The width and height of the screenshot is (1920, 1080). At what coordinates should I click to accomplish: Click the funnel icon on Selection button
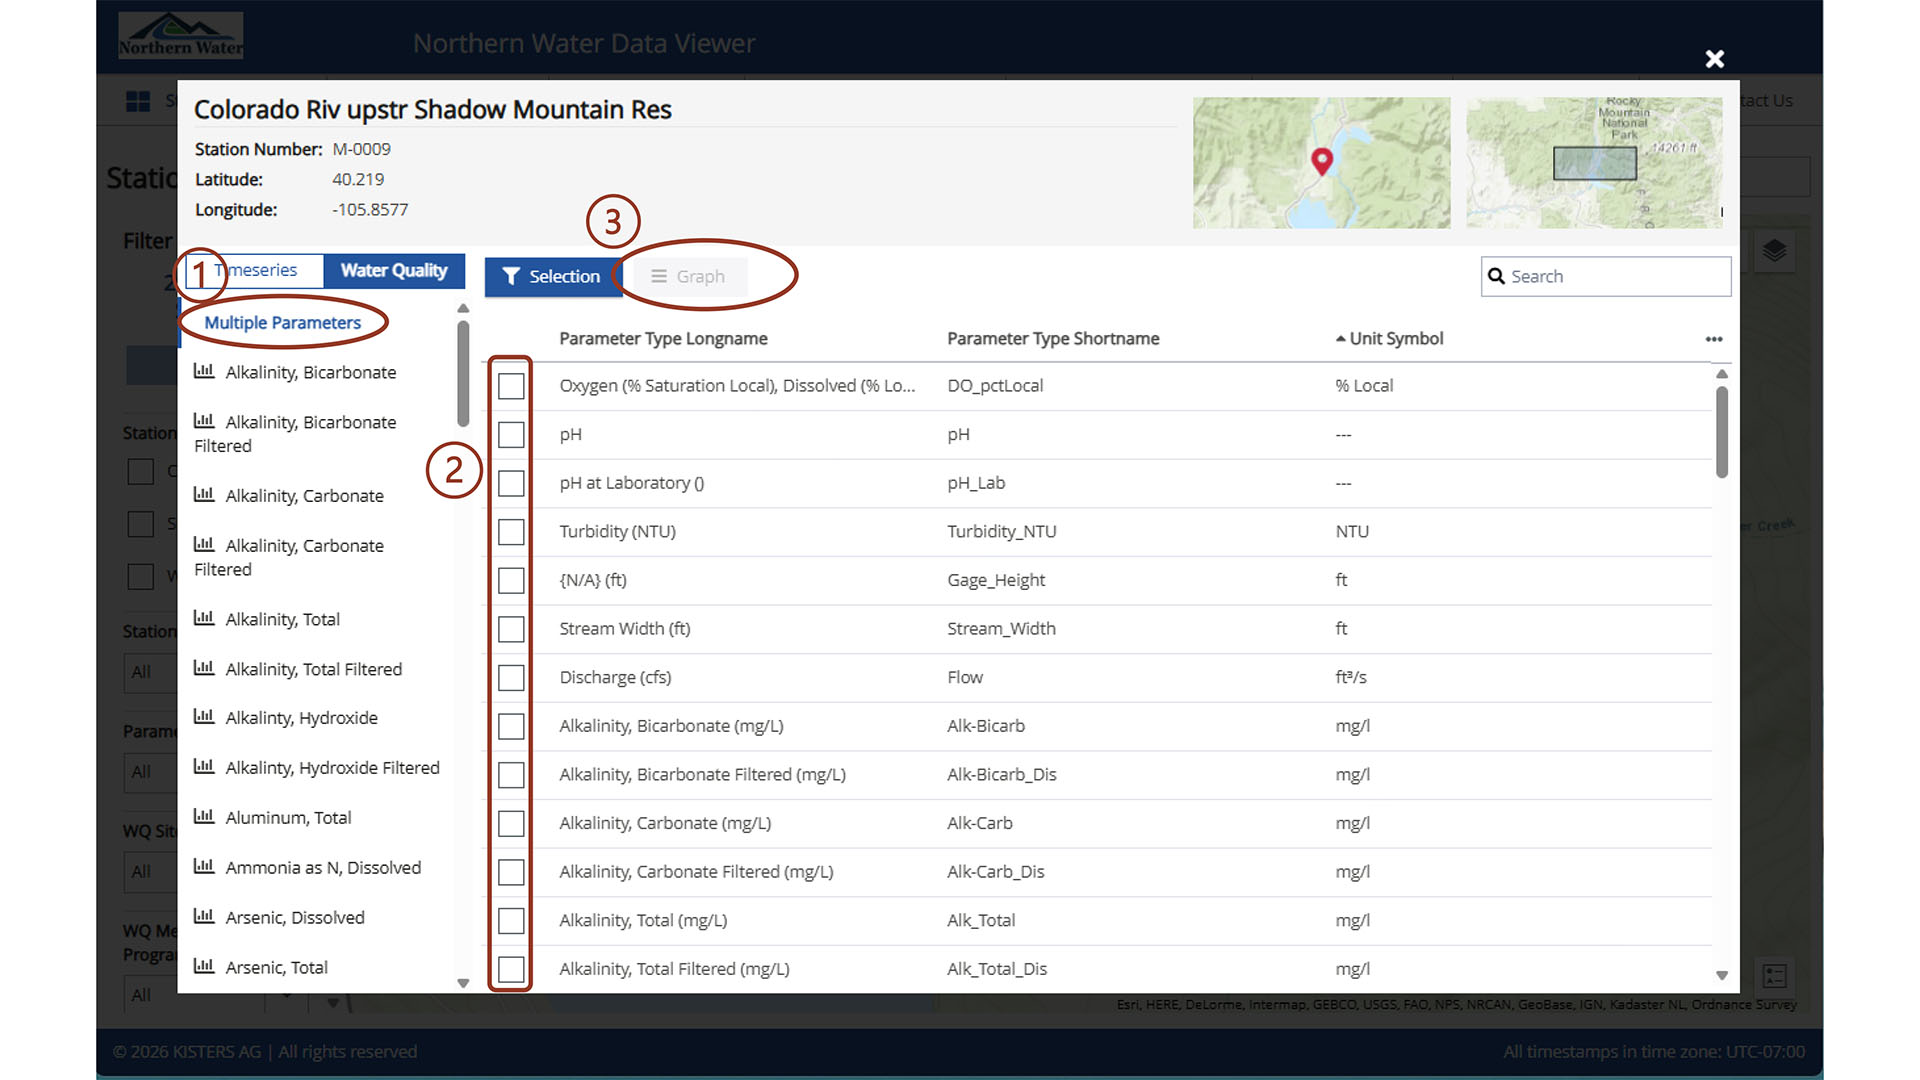pyautogui.click(x=511, y=277)
